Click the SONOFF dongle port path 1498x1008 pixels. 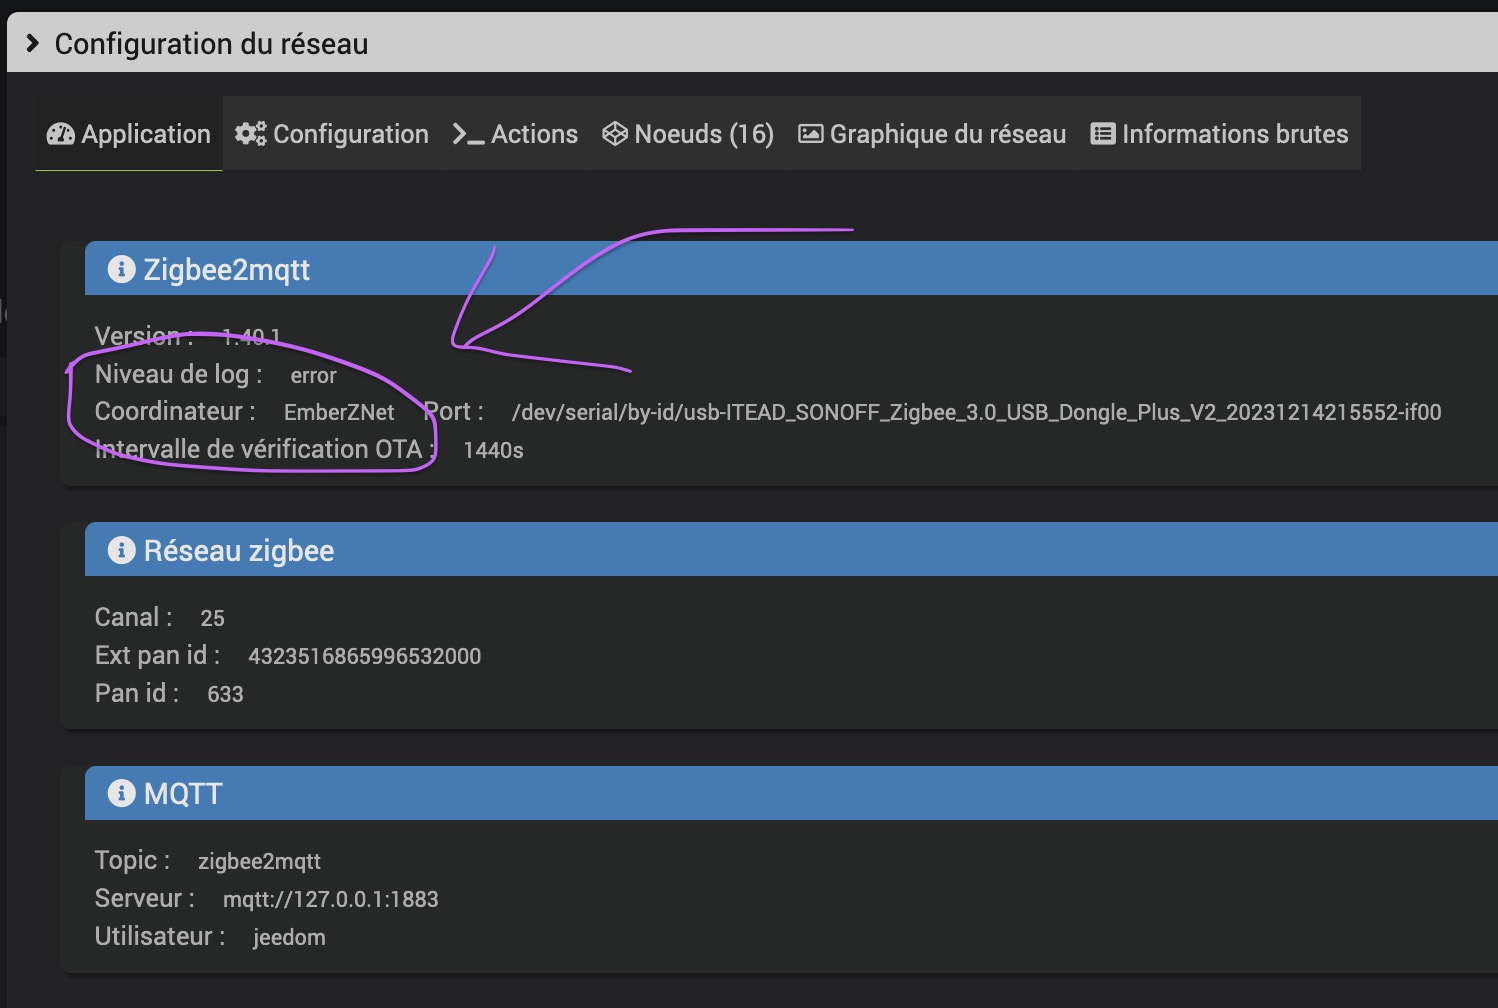pos(976,412)
